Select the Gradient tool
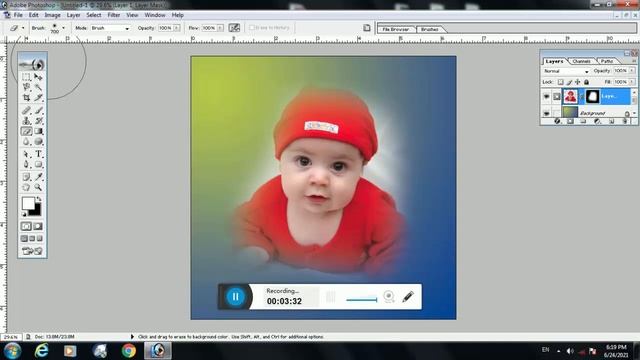The width and height of the screenshot is (640, 360). pos(38,131)
